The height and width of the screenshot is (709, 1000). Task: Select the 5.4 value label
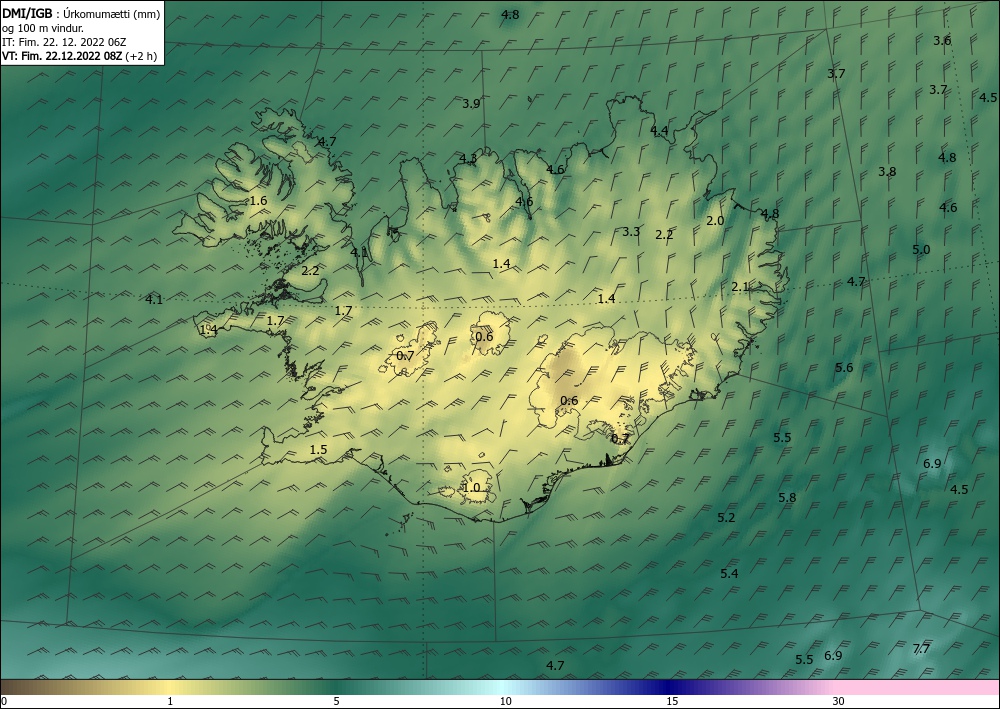click(x=730, y=574)
